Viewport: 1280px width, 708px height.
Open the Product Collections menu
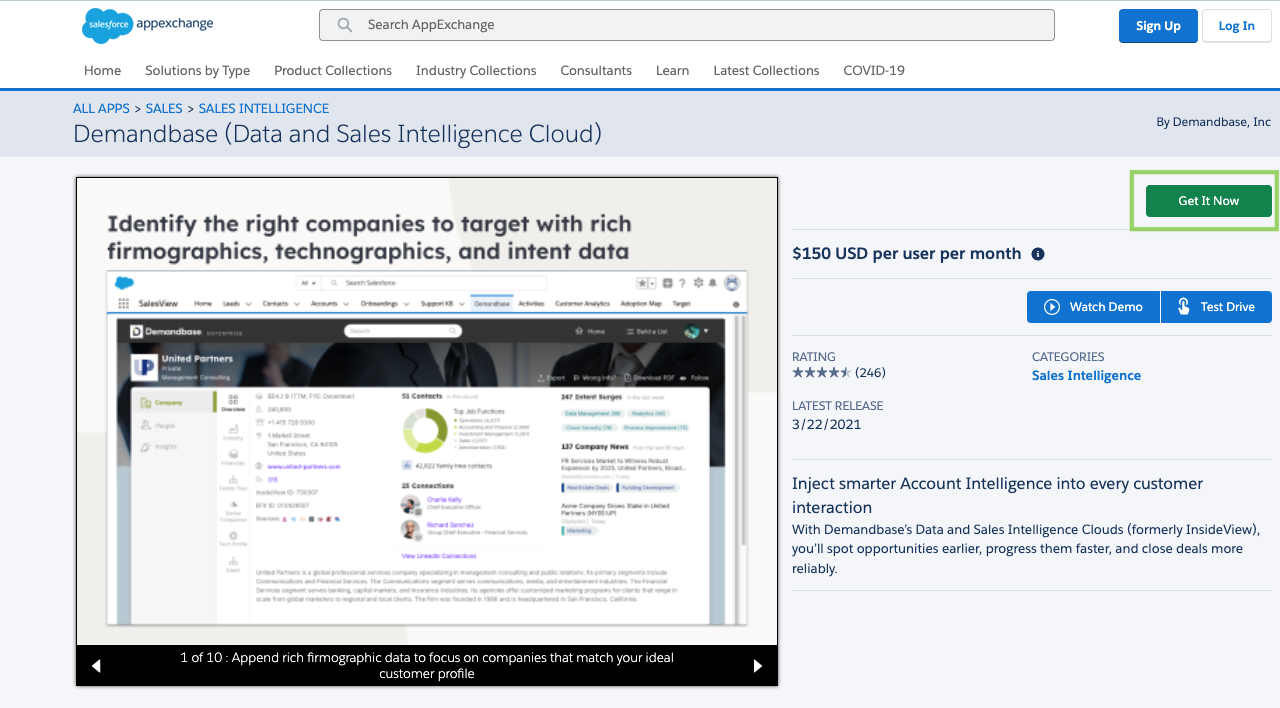(333, 70)
